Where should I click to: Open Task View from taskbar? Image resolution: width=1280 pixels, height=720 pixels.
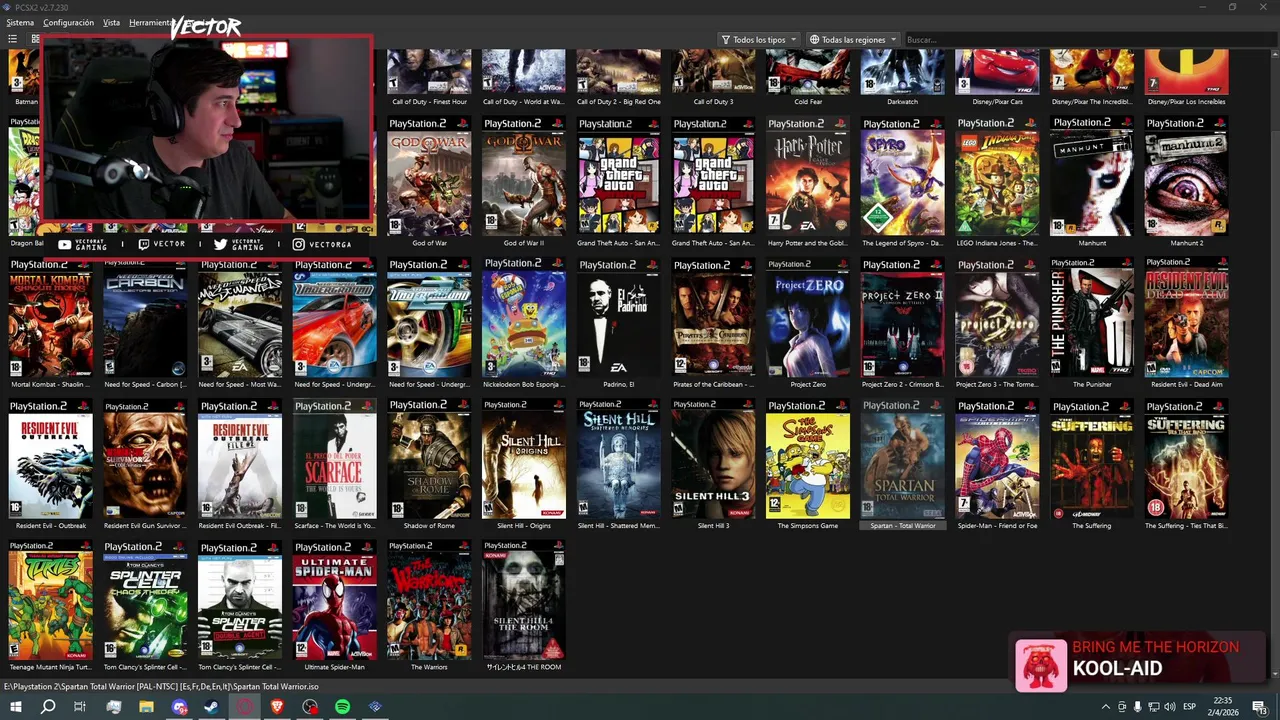tap(80, 707)
